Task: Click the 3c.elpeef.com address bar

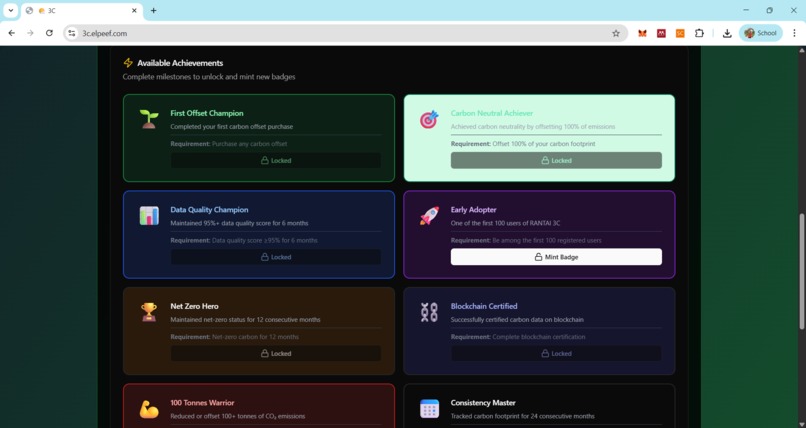Action: [344, 33]
